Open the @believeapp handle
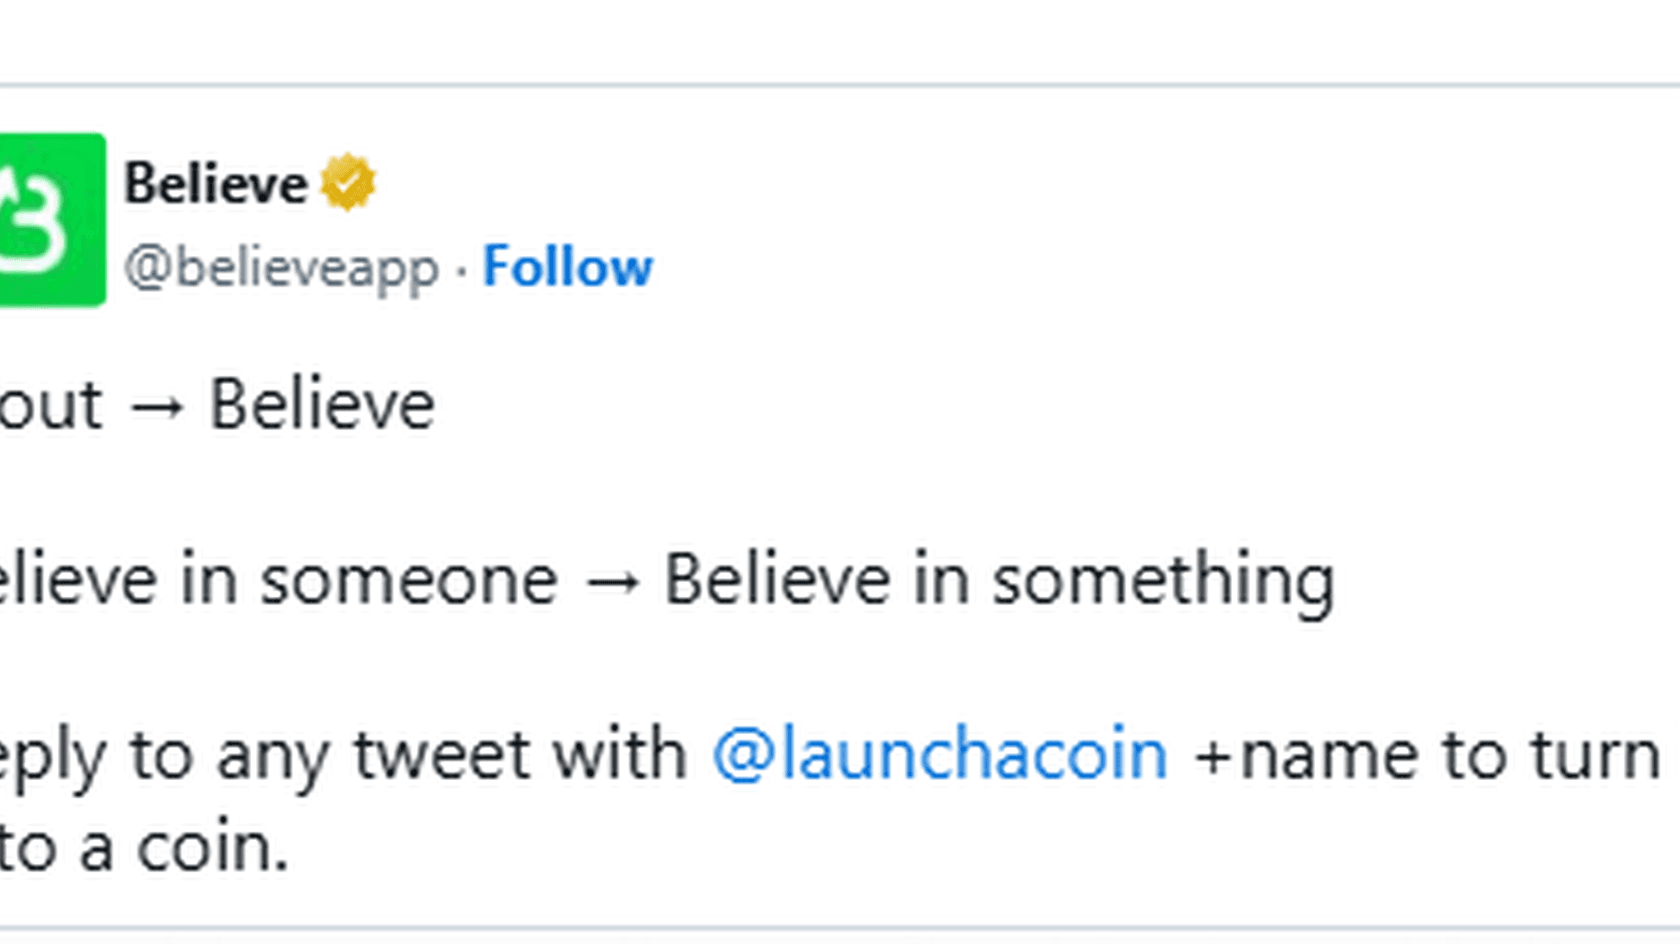 tap(282, 268)
